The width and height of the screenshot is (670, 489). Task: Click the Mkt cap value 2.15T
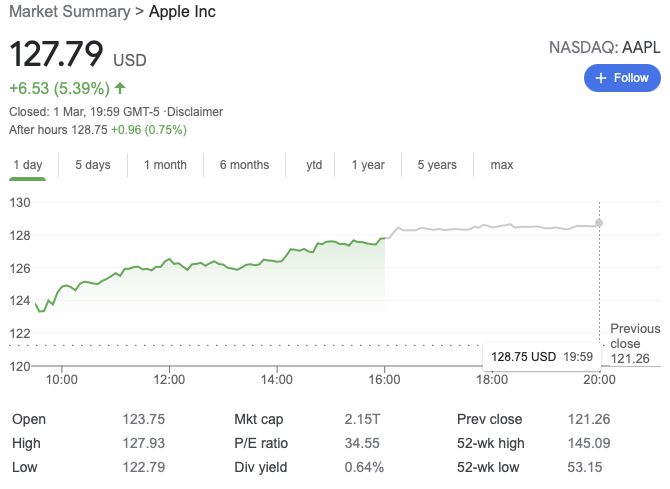pos(362,419)
